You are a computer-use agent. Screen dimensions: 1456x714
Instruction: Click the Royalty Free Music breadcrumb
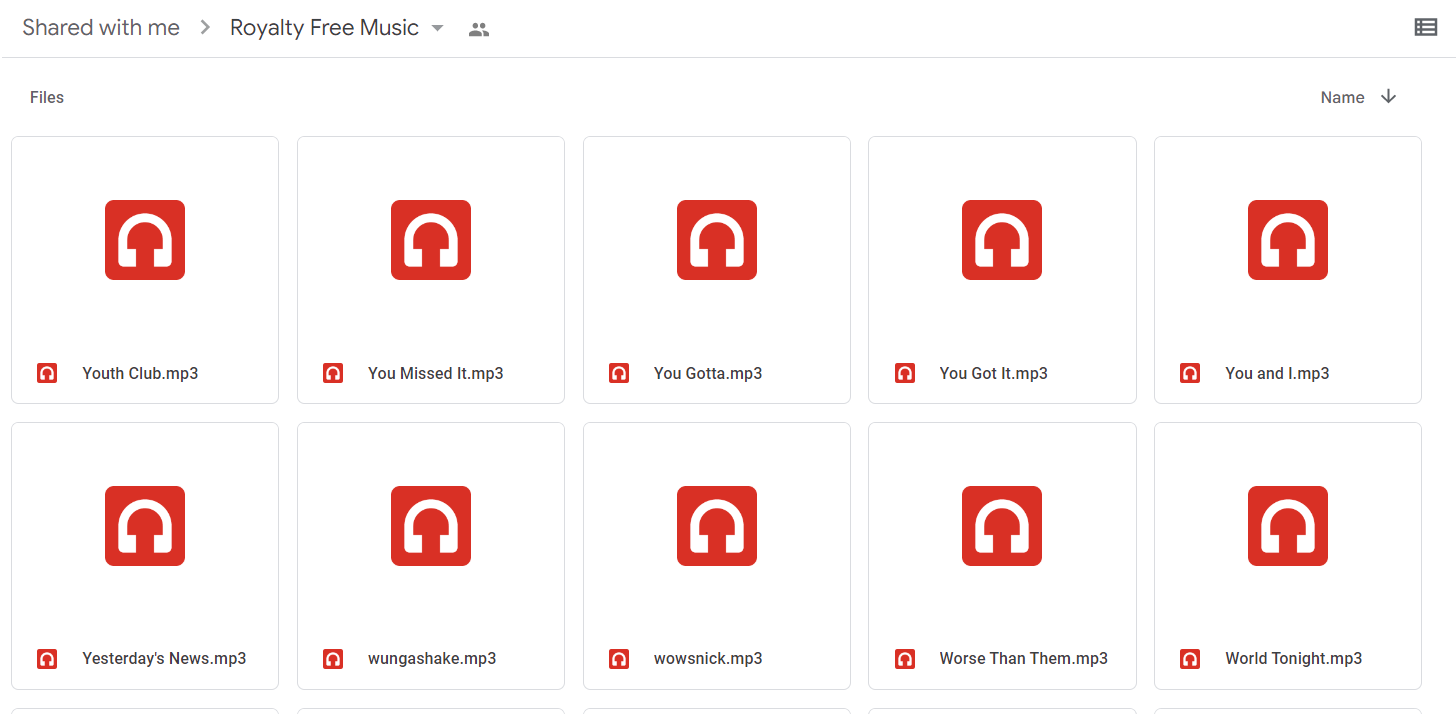[x=324, y=28]
